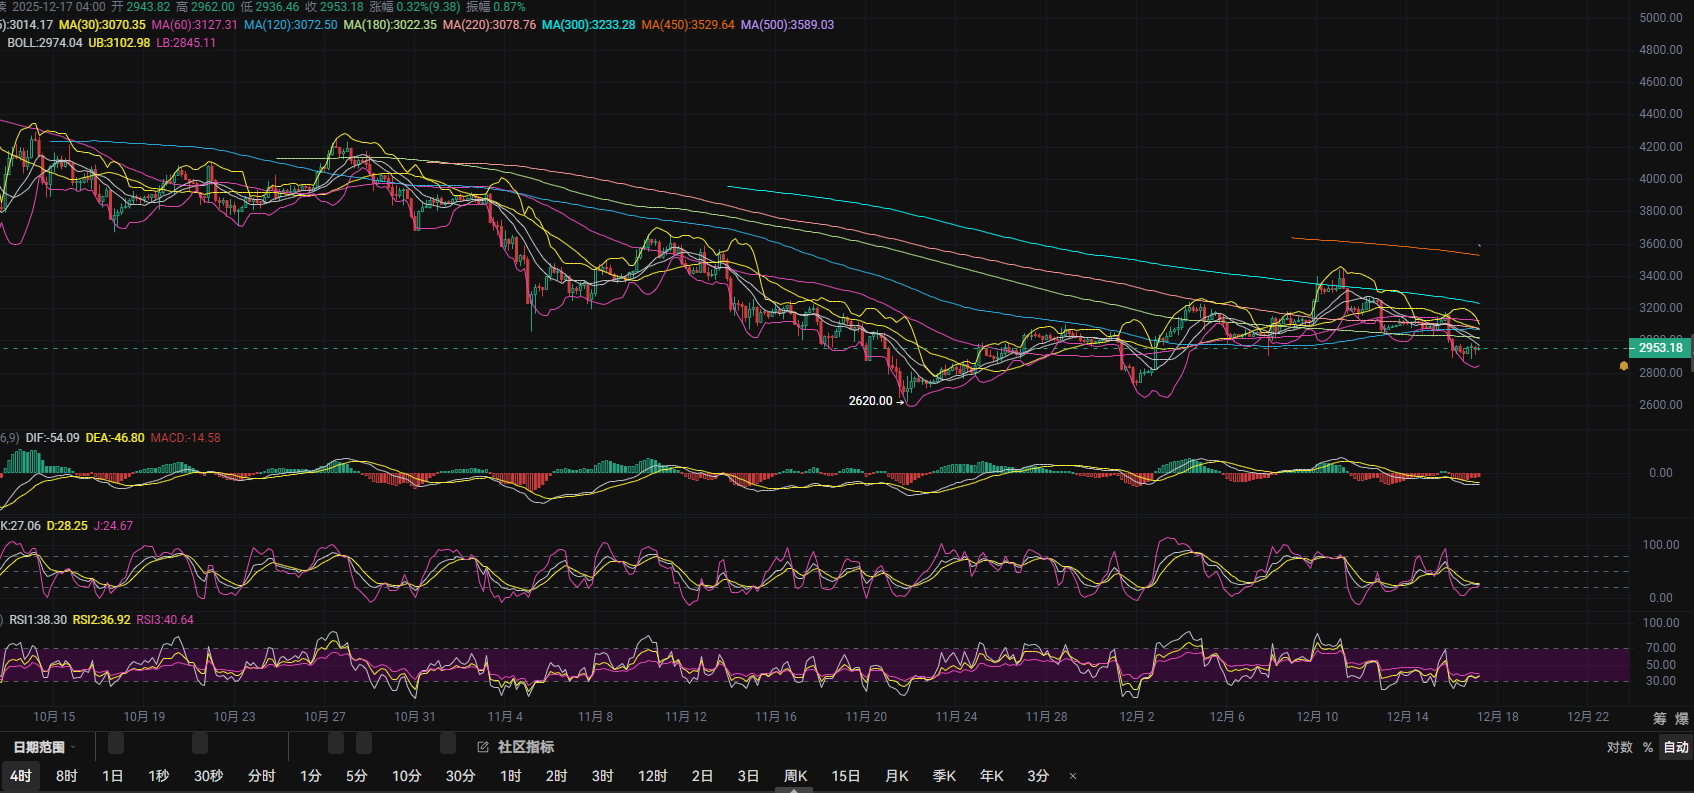
Task: Toggle the % percentage scale
Action: [1648, 747]
